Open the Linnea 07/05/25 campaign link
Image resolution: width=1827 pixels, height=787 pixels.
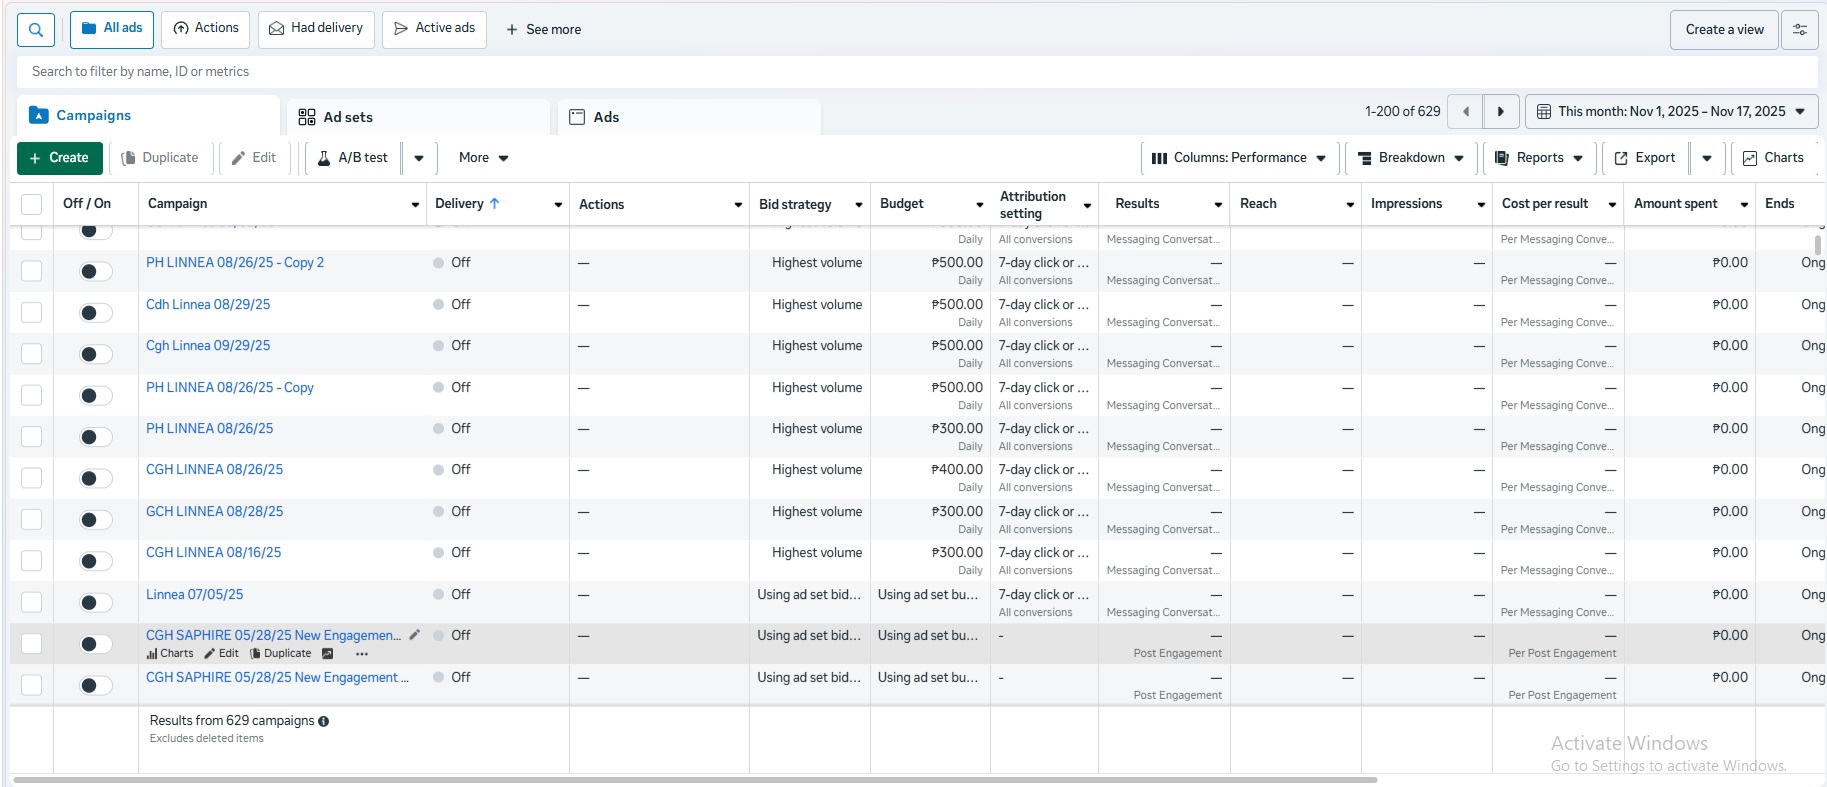click(195, 594)
